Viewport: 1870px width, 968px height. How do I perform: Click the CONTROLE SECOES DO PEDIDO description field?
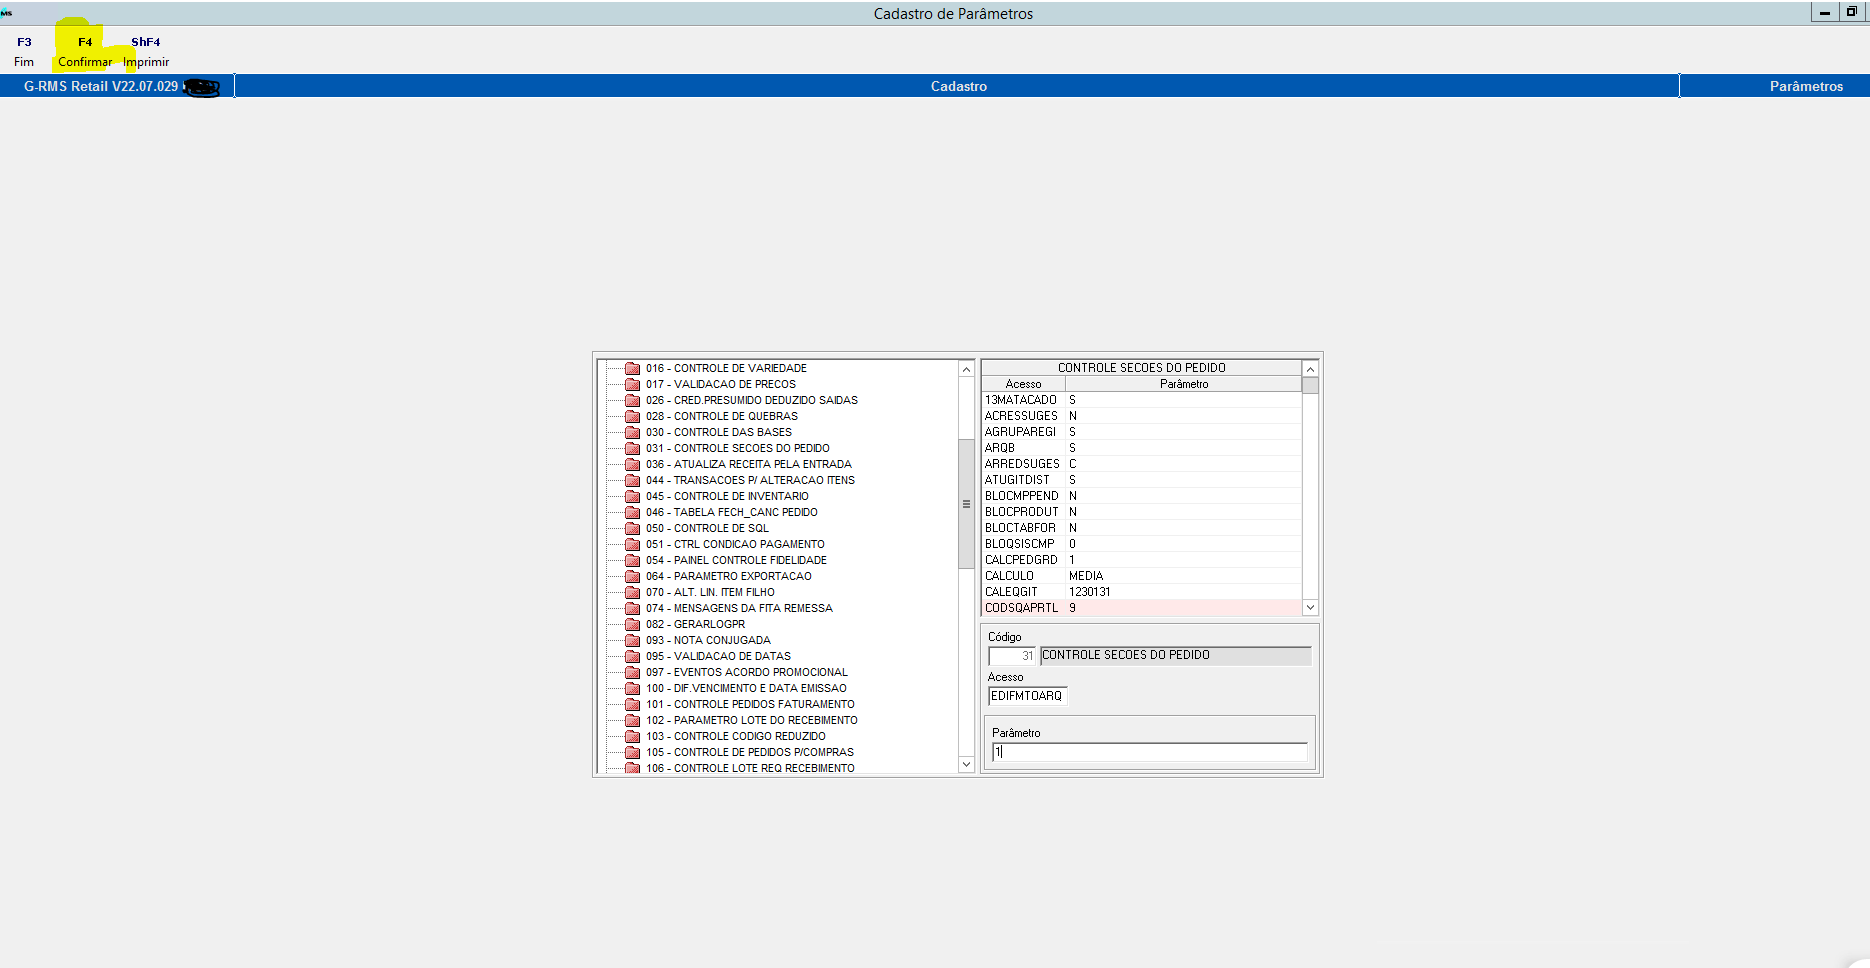tap(1175, 656)
